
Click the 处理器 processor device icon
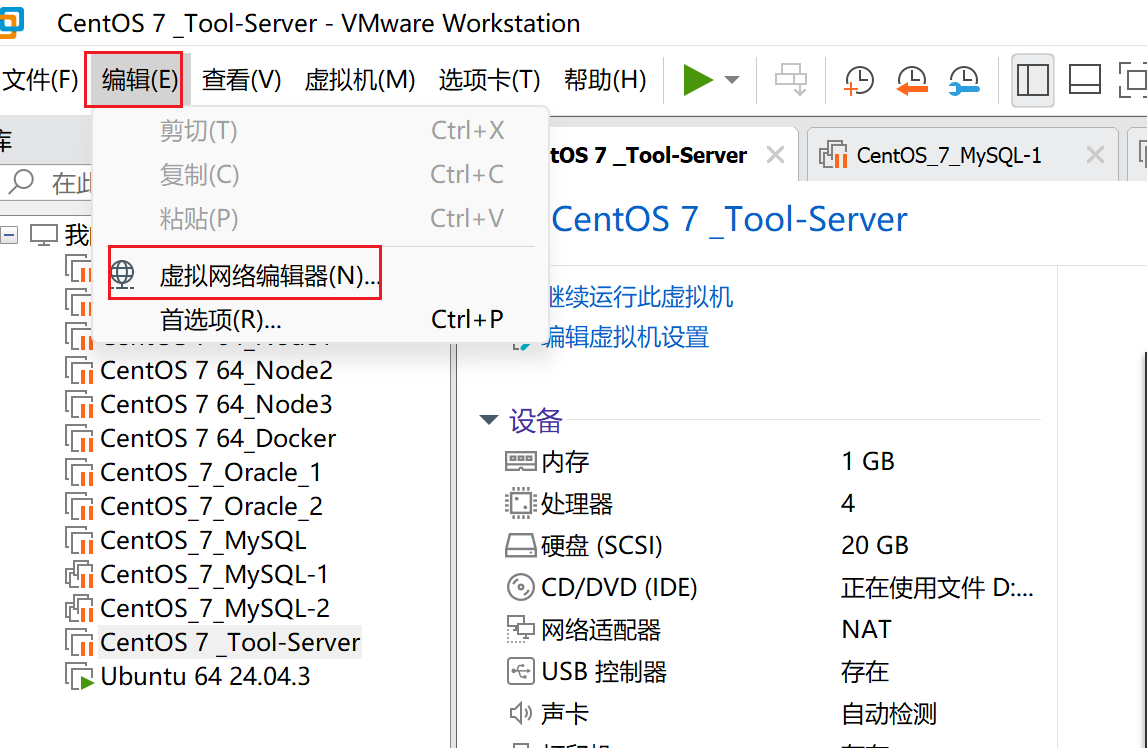520,503
